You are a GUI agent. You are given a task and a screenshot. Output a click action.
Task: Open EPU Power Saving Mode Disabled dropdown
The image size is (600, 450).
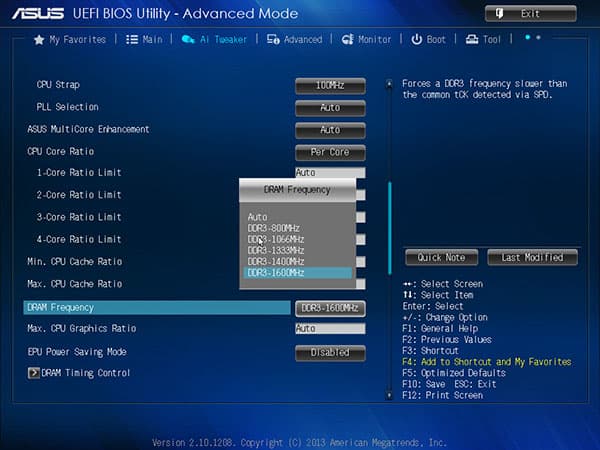(330, 352)
